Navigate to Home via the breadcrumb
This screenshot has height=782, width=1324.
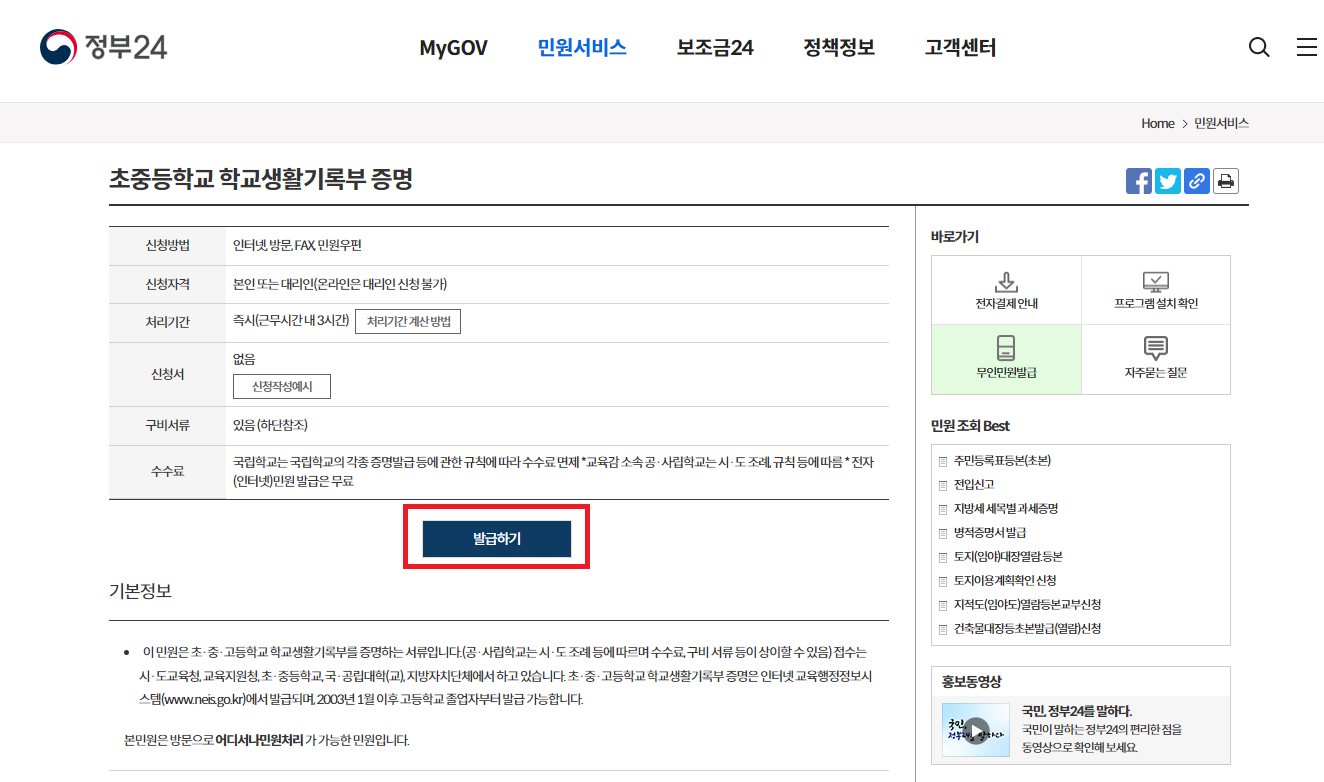(1157, 122)
